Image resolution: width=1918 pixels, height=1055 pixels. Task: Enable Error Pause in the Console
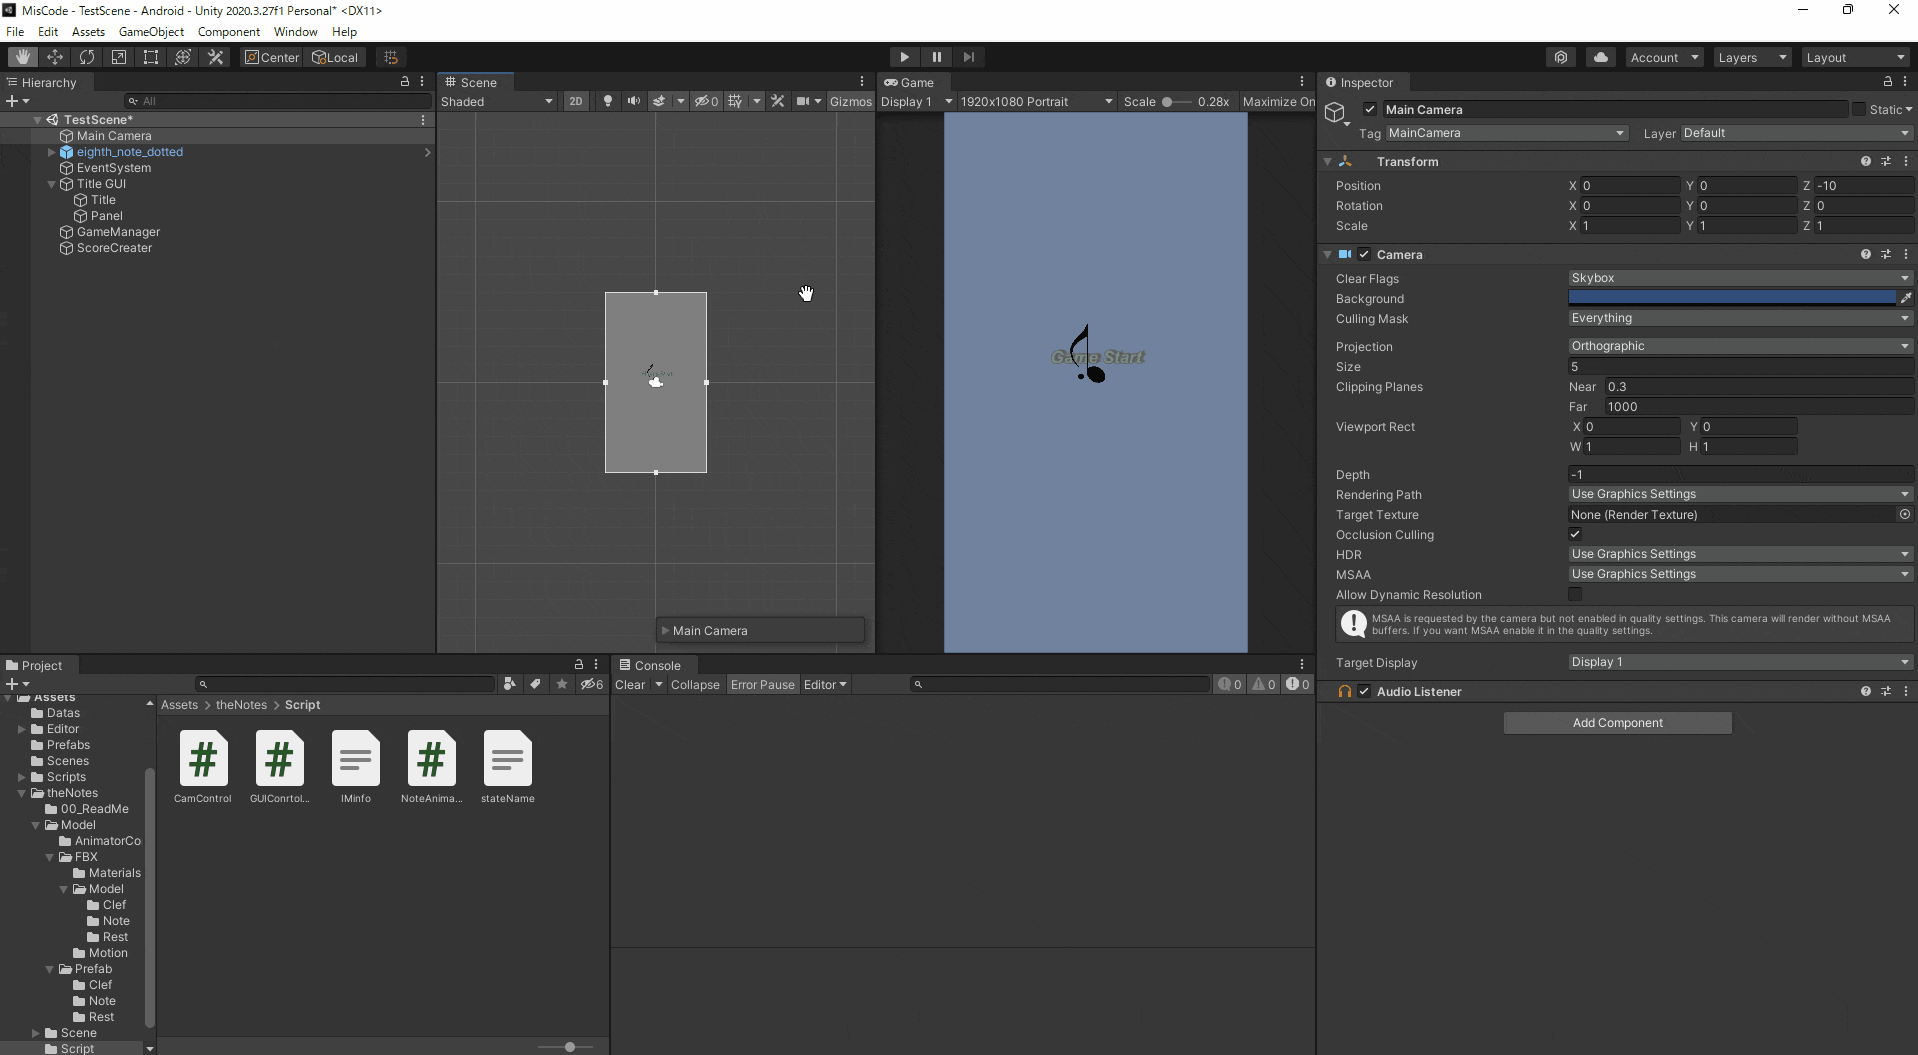[x=763, y=684]
